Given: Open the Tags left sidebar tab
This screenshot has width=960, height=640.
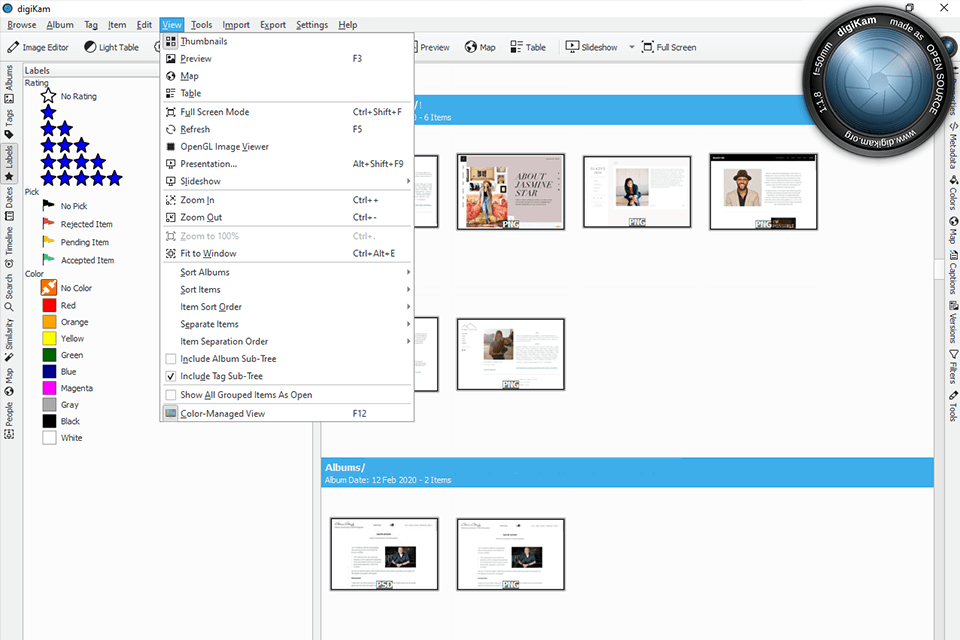Looking at the screenshot, I should pos(9,124).
